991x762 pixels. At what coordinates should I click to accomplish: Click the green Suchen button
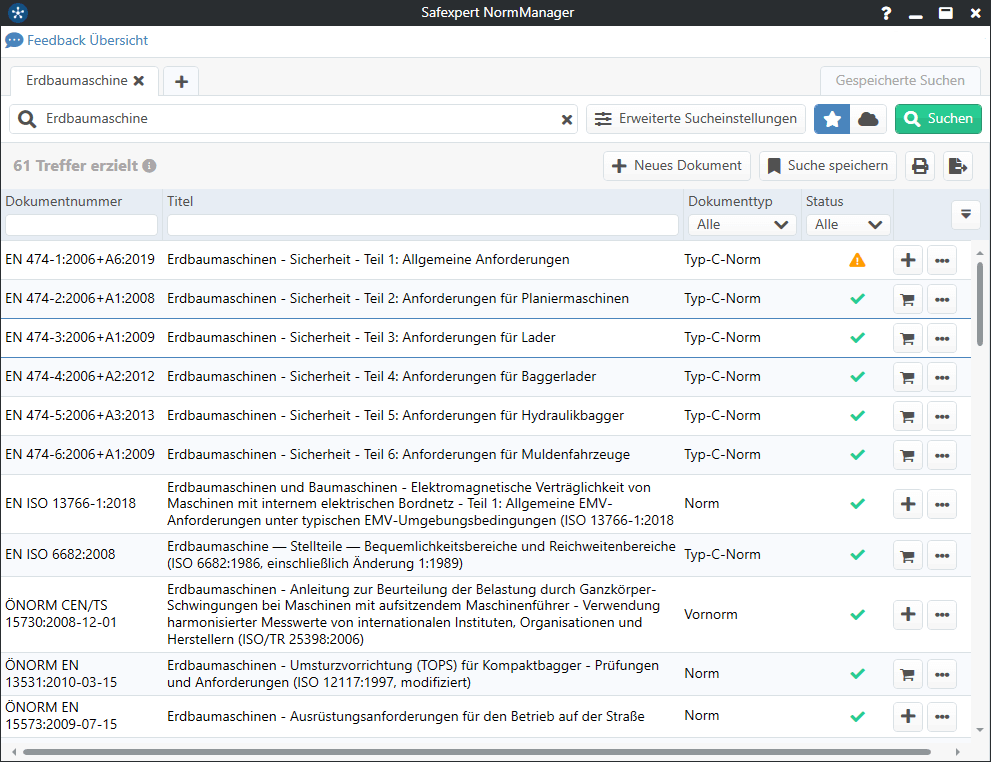coord(938,119)
